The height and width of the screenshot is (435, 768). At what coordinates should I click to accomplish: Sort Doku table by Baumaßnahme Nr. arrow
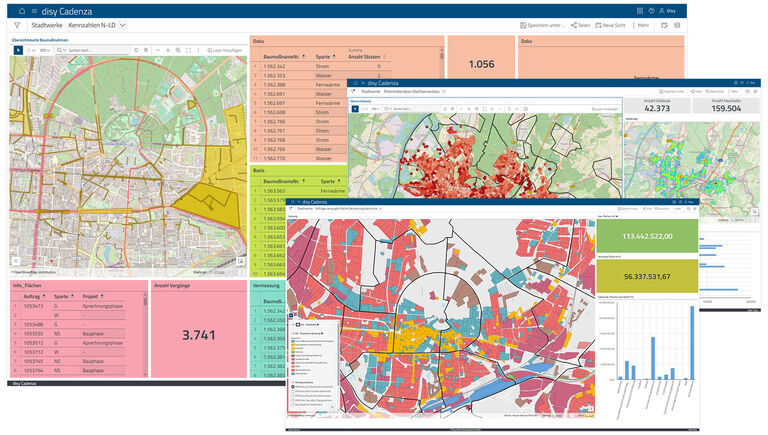304,57
